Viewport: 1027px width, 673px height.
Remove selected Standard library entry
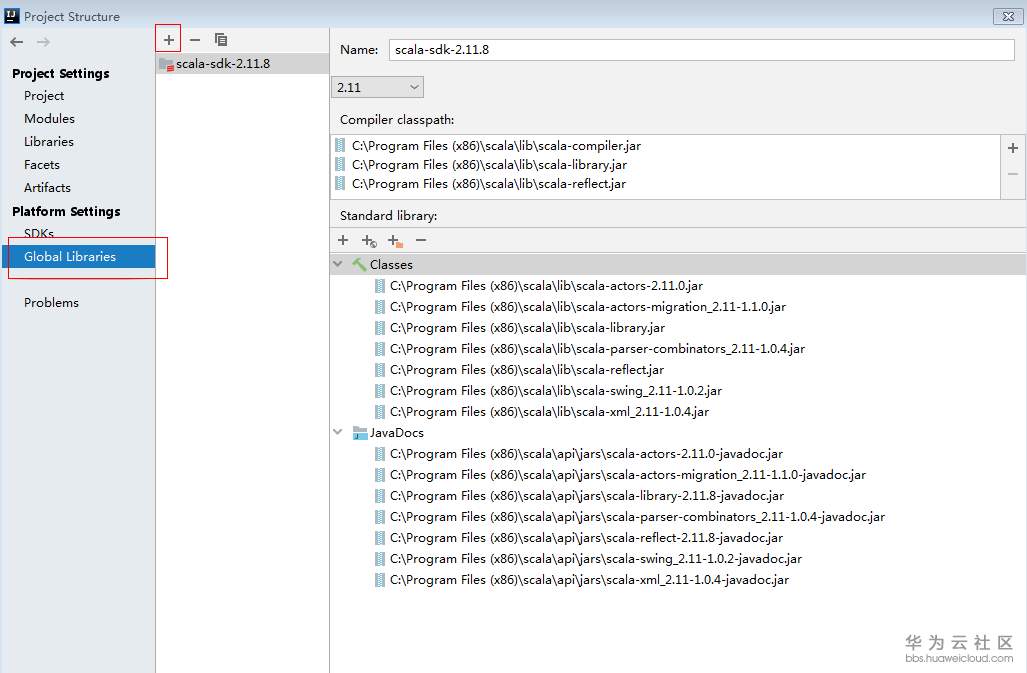pyautogui.click(x=420, y=240)
